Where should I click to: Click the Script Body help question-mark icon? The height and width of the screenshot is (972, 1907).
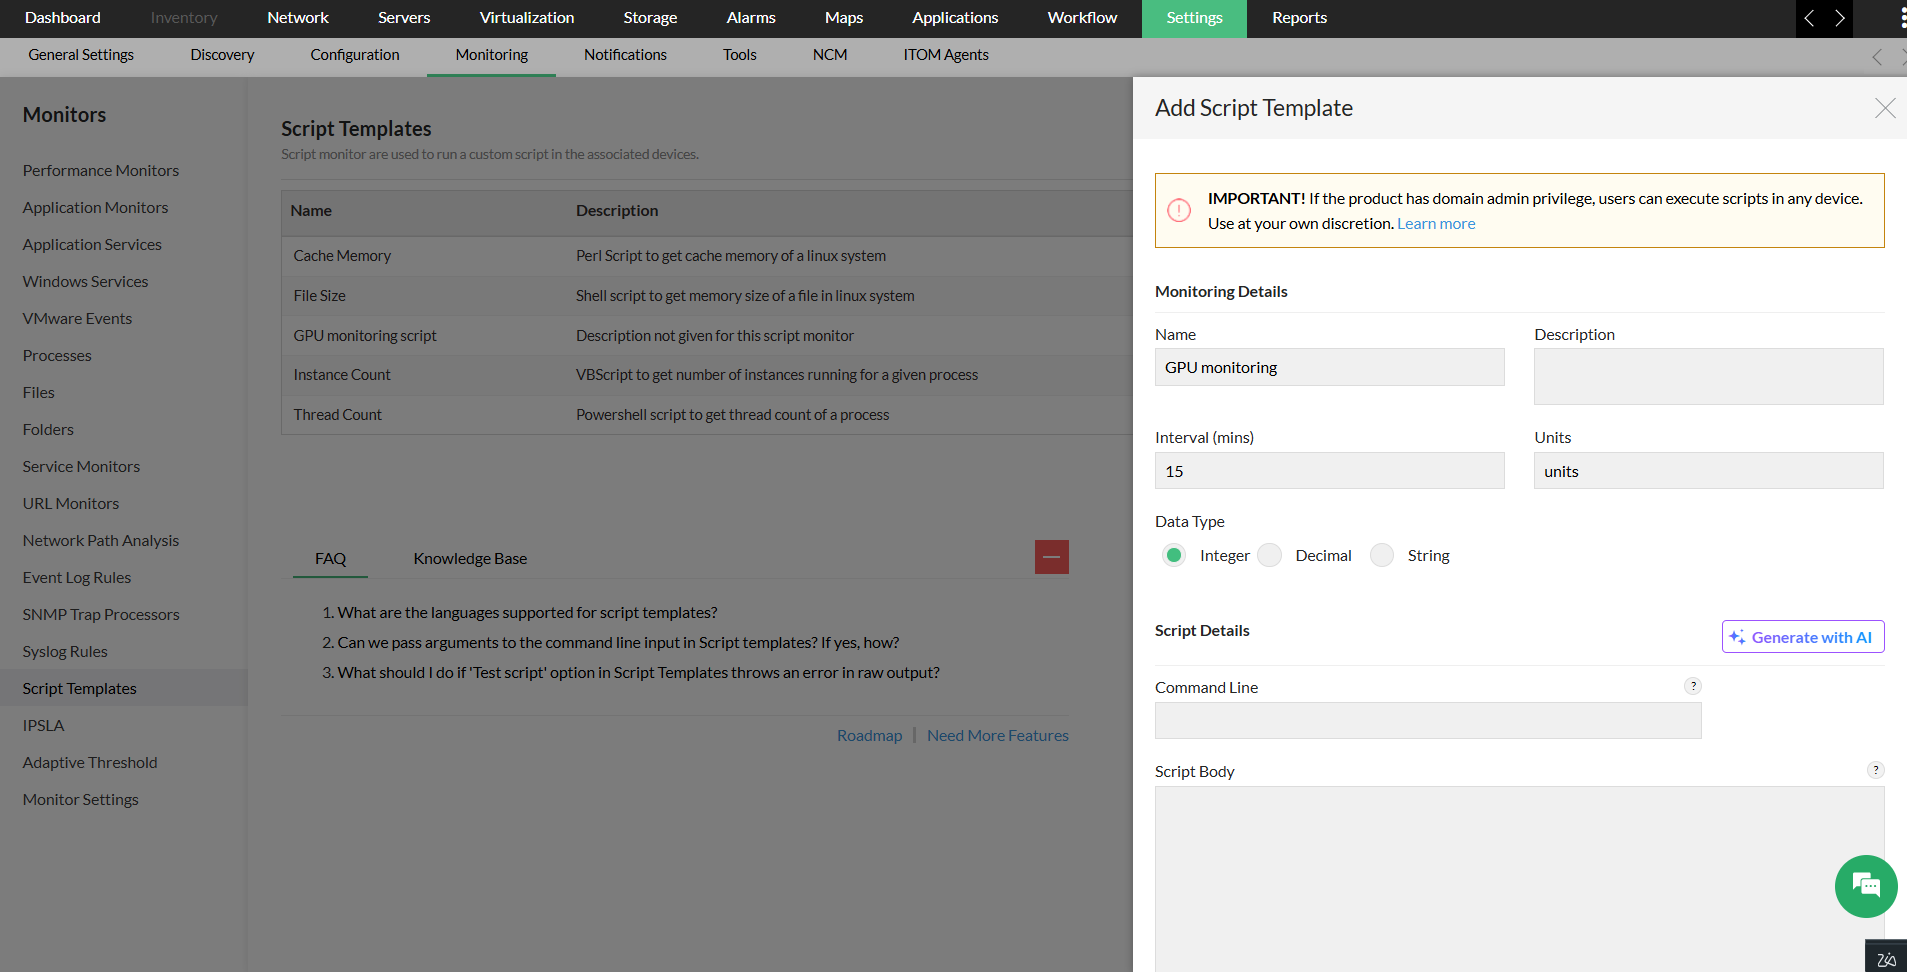pyautogui.click(x=1875, y=770)
